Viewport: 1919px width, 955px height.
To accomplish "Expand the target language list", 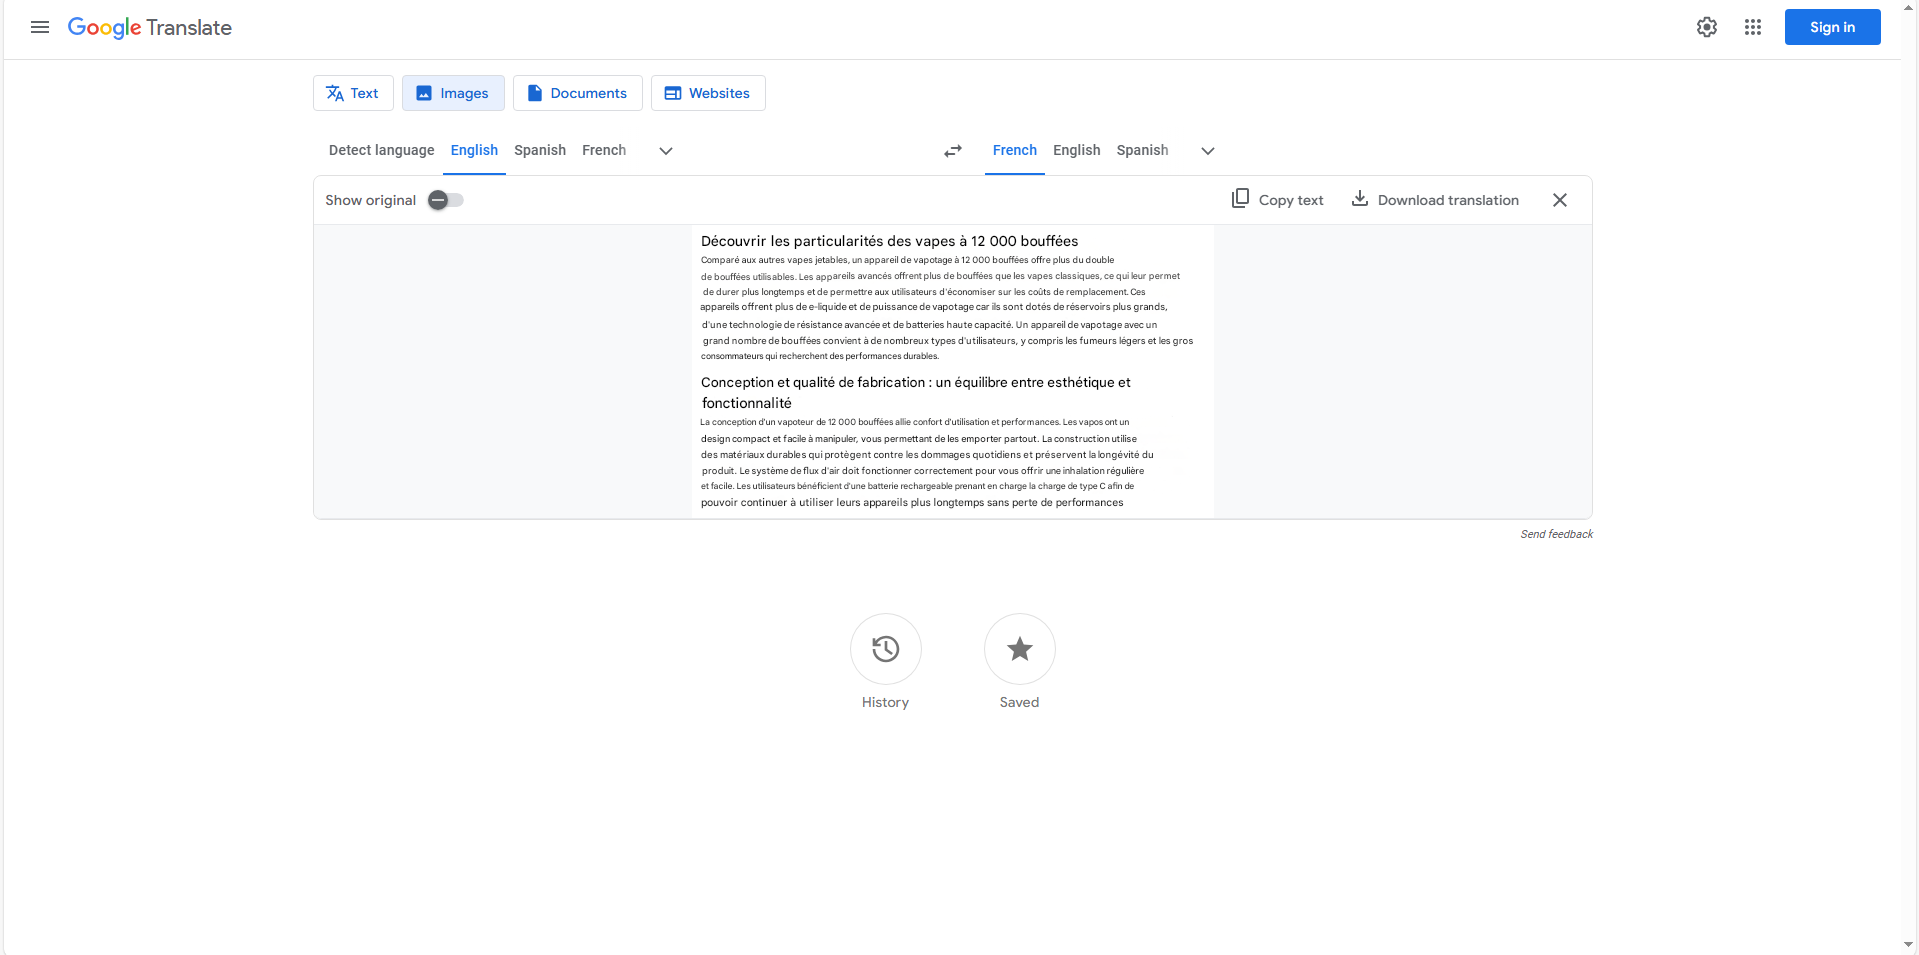I will [x=1207, y=151].
